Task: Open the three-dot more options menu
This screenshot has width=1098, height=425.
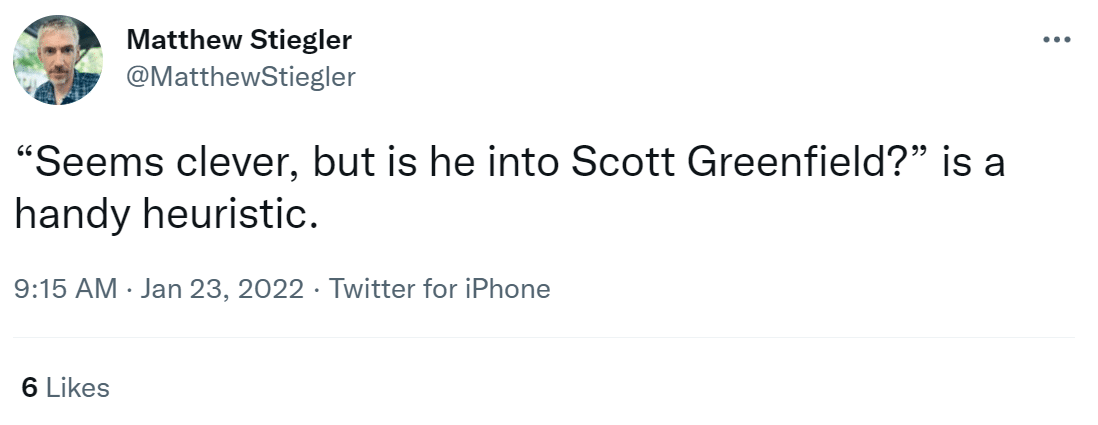Action: [x=1056, y=41]
